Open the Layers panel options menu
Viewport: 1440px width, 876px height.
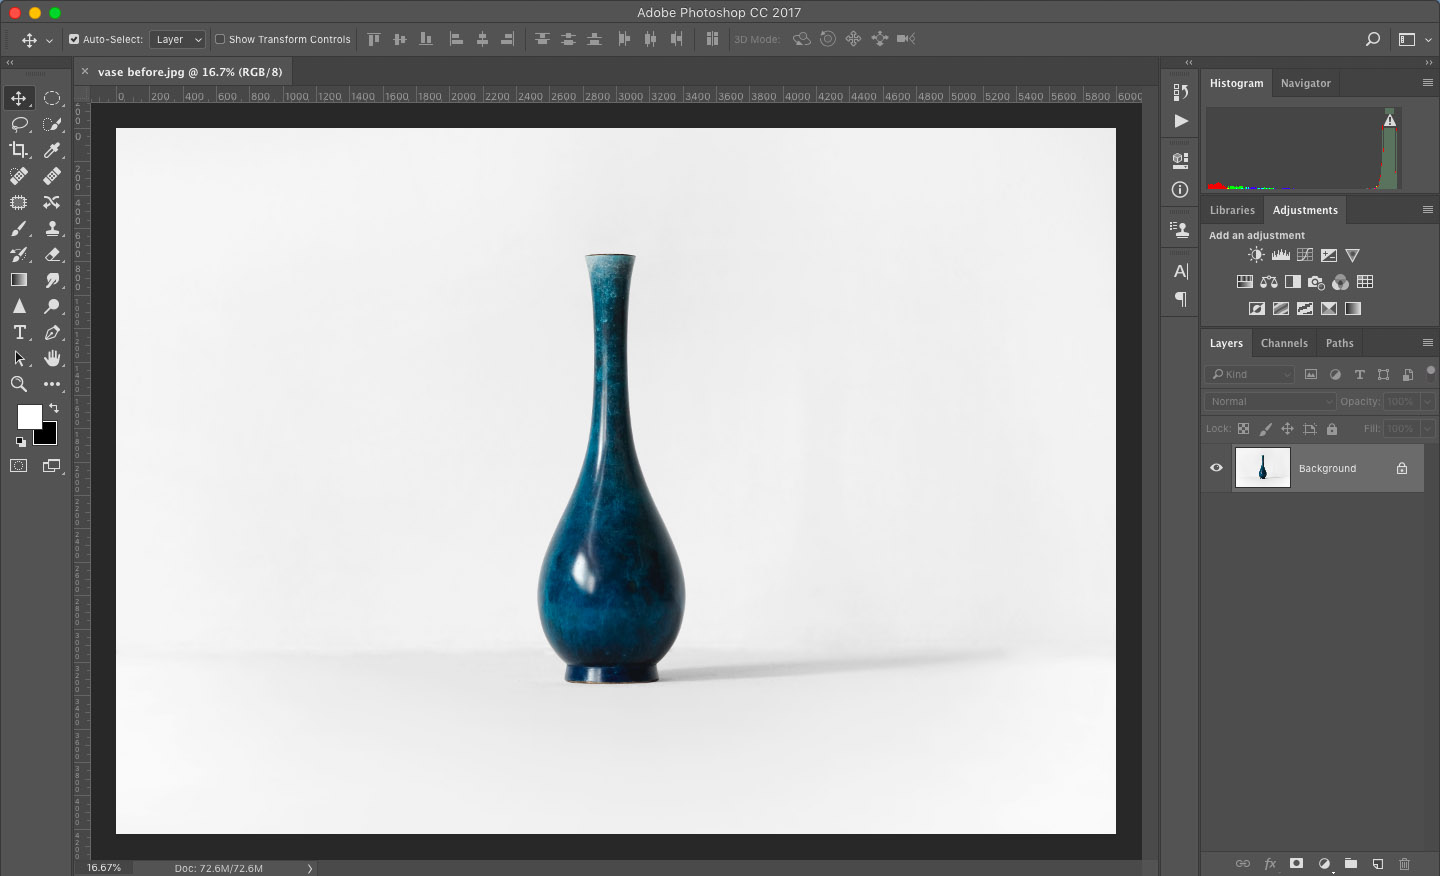coord(1427,343)
